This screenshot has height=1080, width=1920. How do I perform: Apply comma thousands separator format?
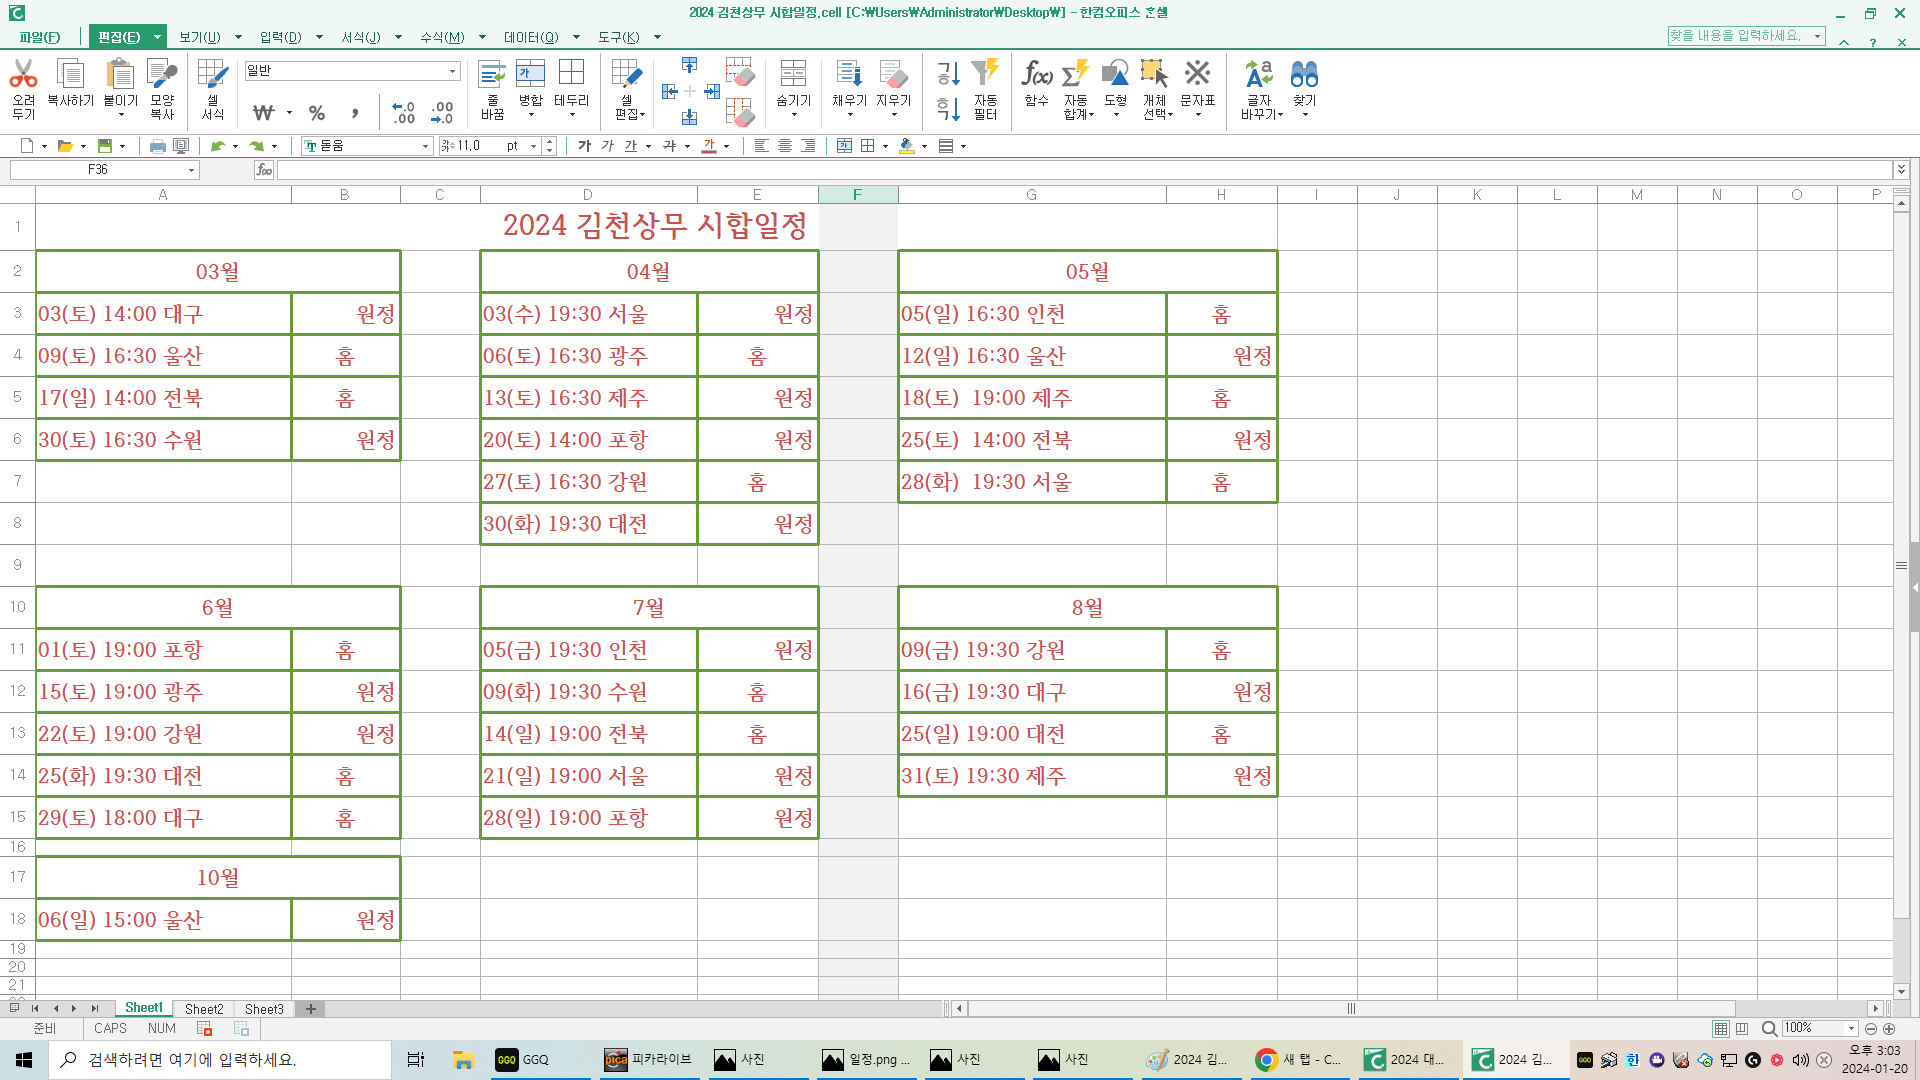[x=355, y=113]
